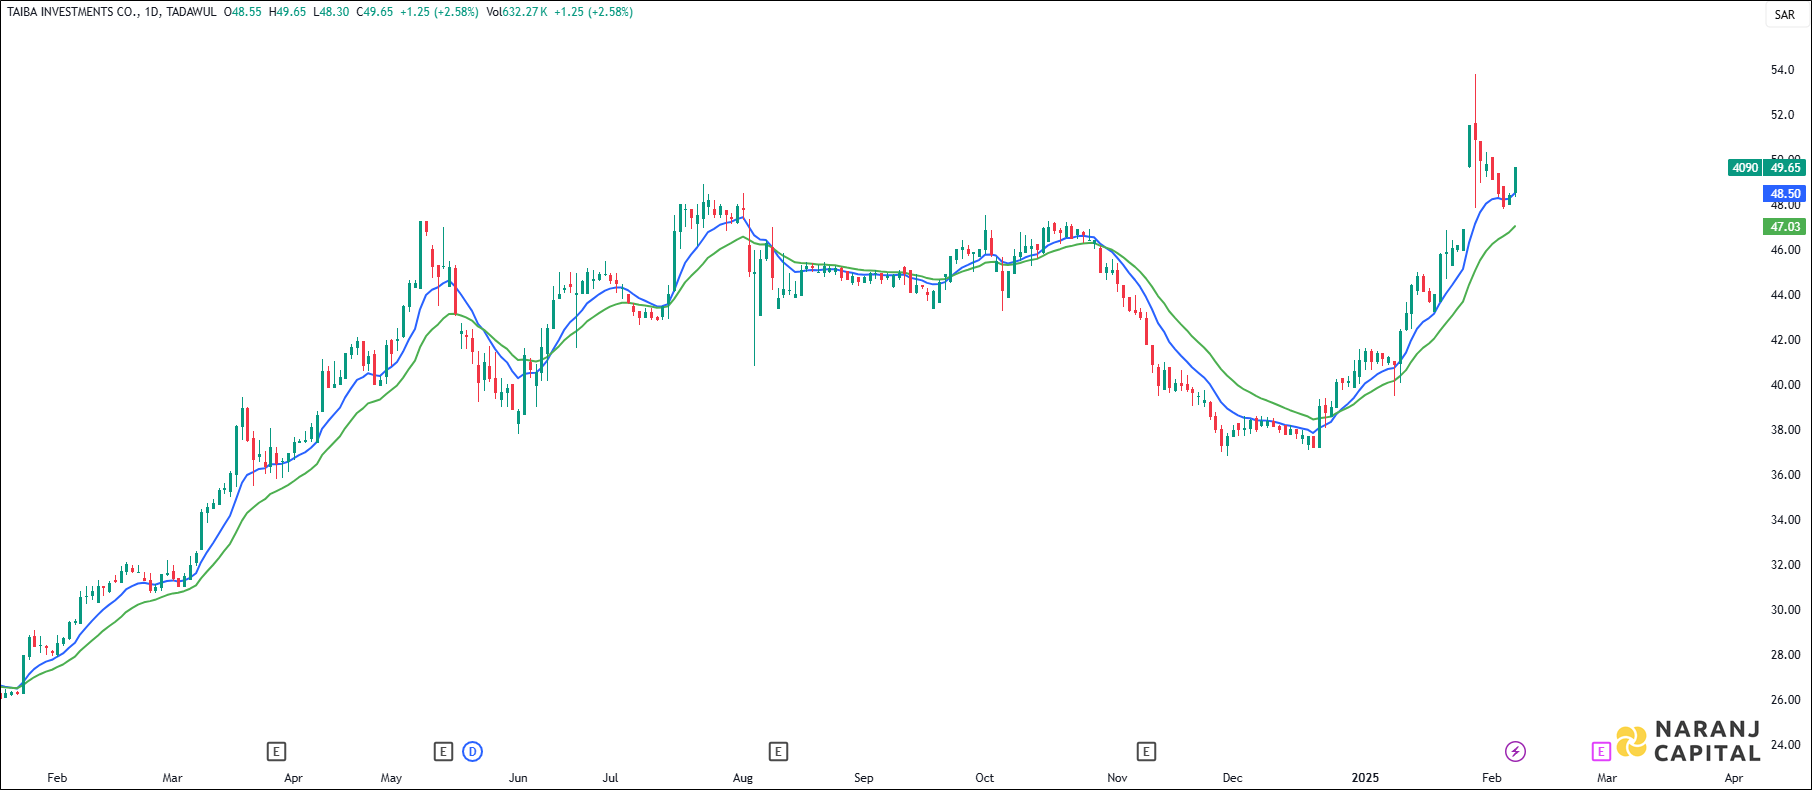Image resolution: width=1812 pixels, height=790 pixels.
Task: Click the 36.00 price axis level
Action: (x=1785, y=475)
